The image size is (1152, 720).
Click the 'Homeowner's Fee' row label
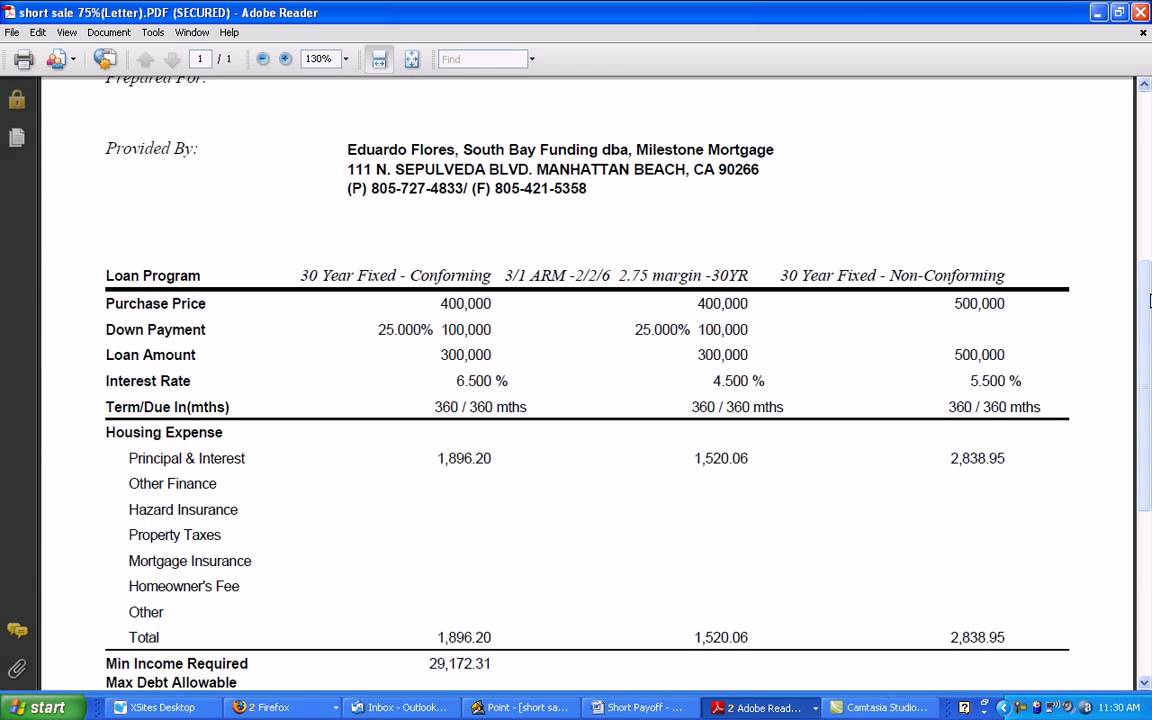184,586
